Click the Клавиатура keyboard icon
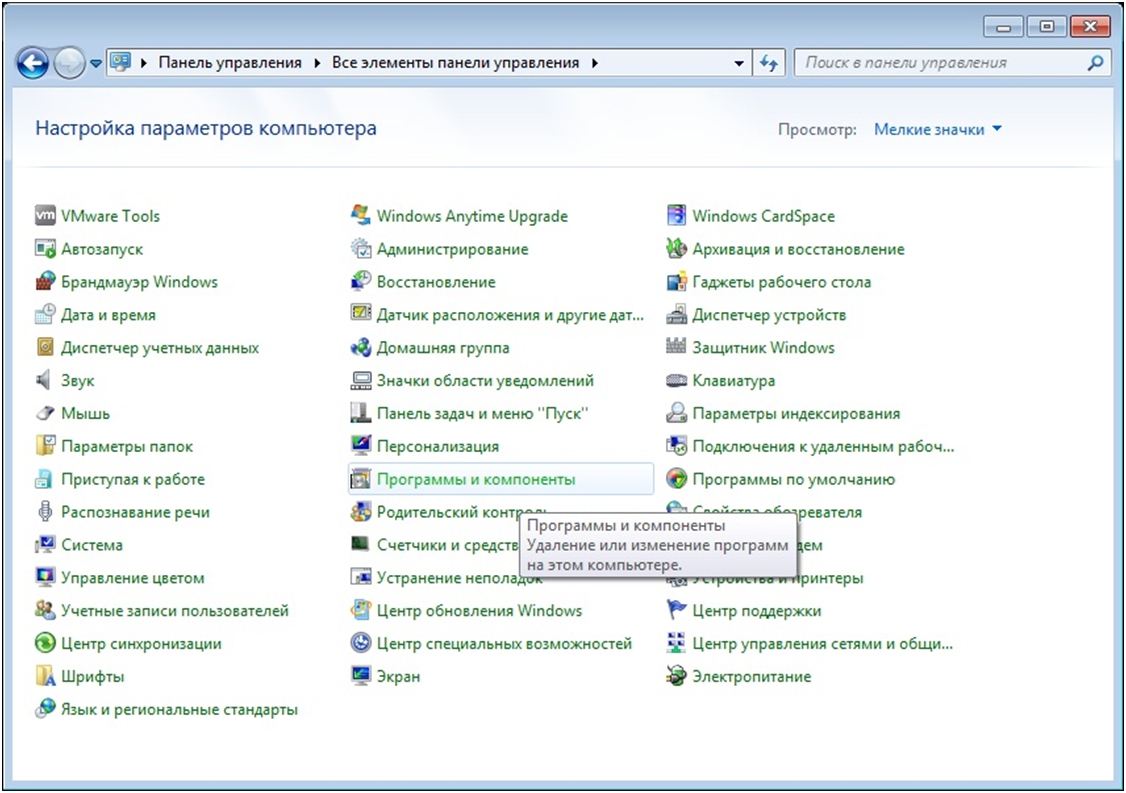The height and width of the screenshot is (793, 1126). [x=677, y=381]
